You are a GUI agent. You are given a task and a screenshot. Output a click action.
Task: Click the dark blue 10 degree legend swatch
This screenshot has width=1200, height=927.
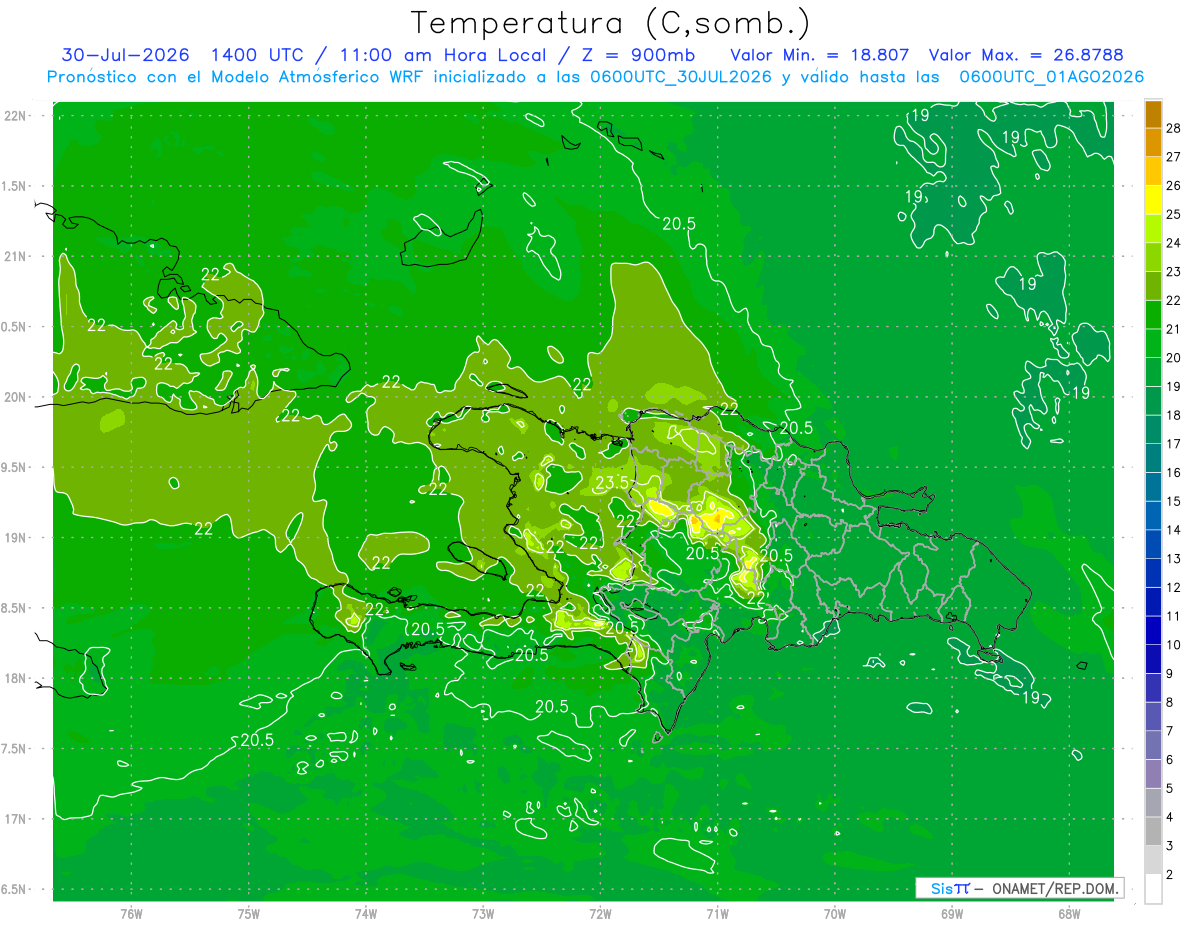1153,631
